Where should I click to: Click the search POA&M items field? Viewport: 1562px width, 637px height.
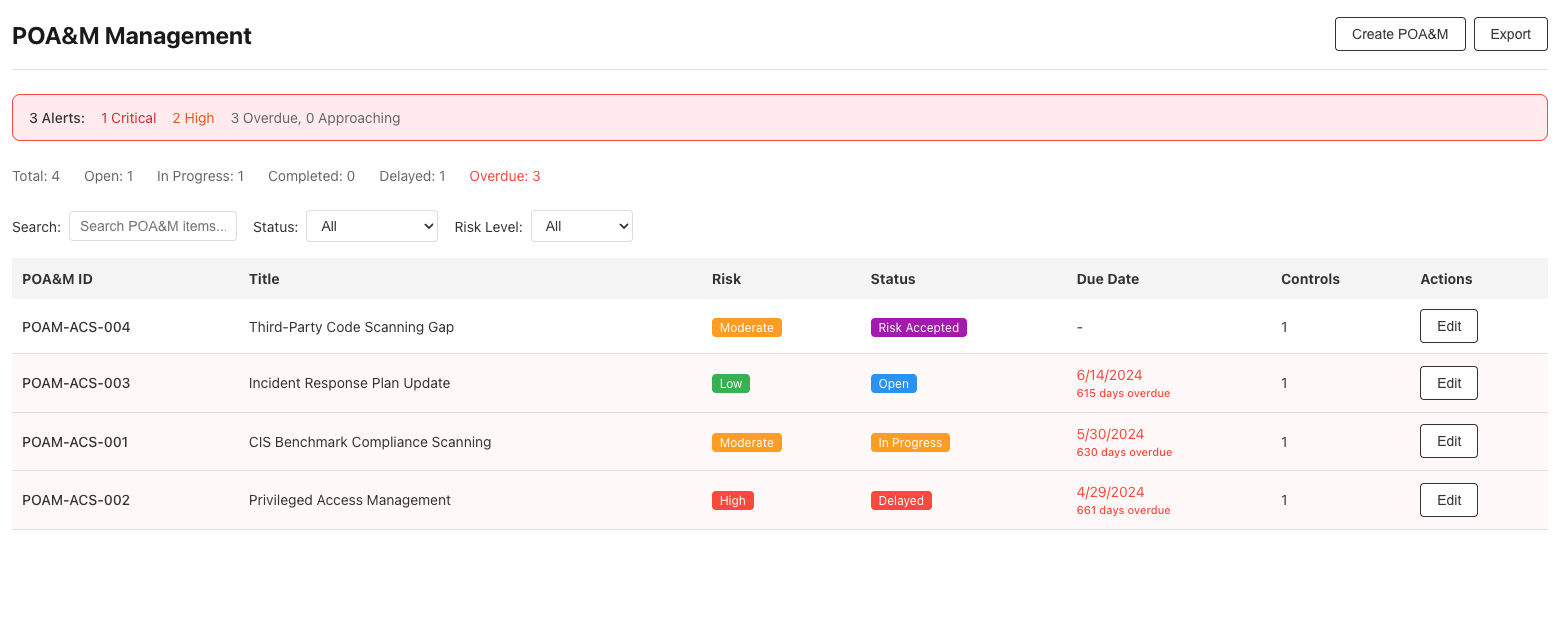point(152,226)
